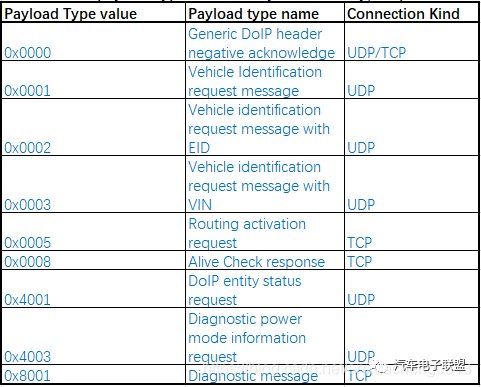Click the Payload Type value header cell
The image size is (481, 387).
pos(93,14)
